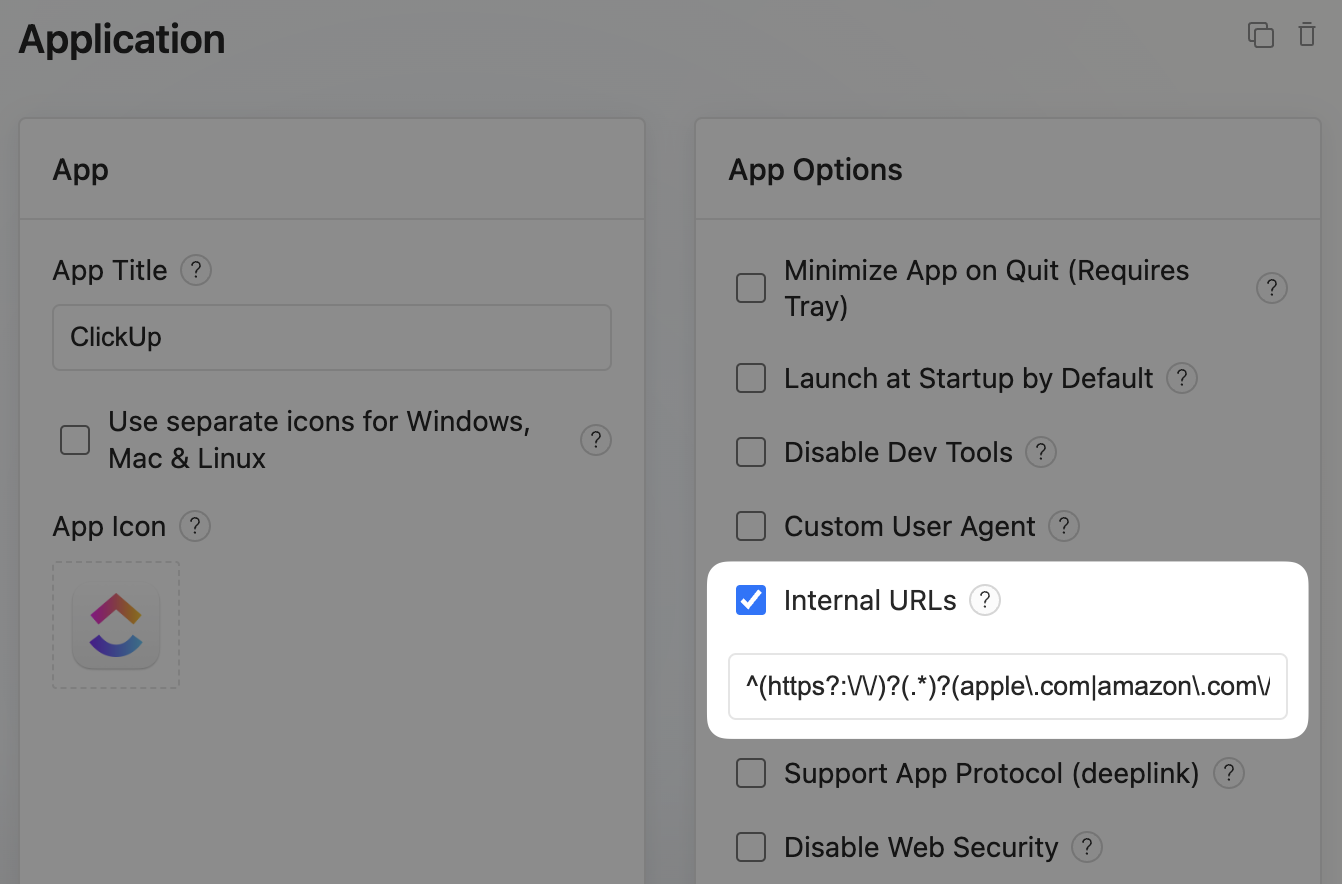
Task: Click the duplicate app icon top right
Action: point(1262,34)
